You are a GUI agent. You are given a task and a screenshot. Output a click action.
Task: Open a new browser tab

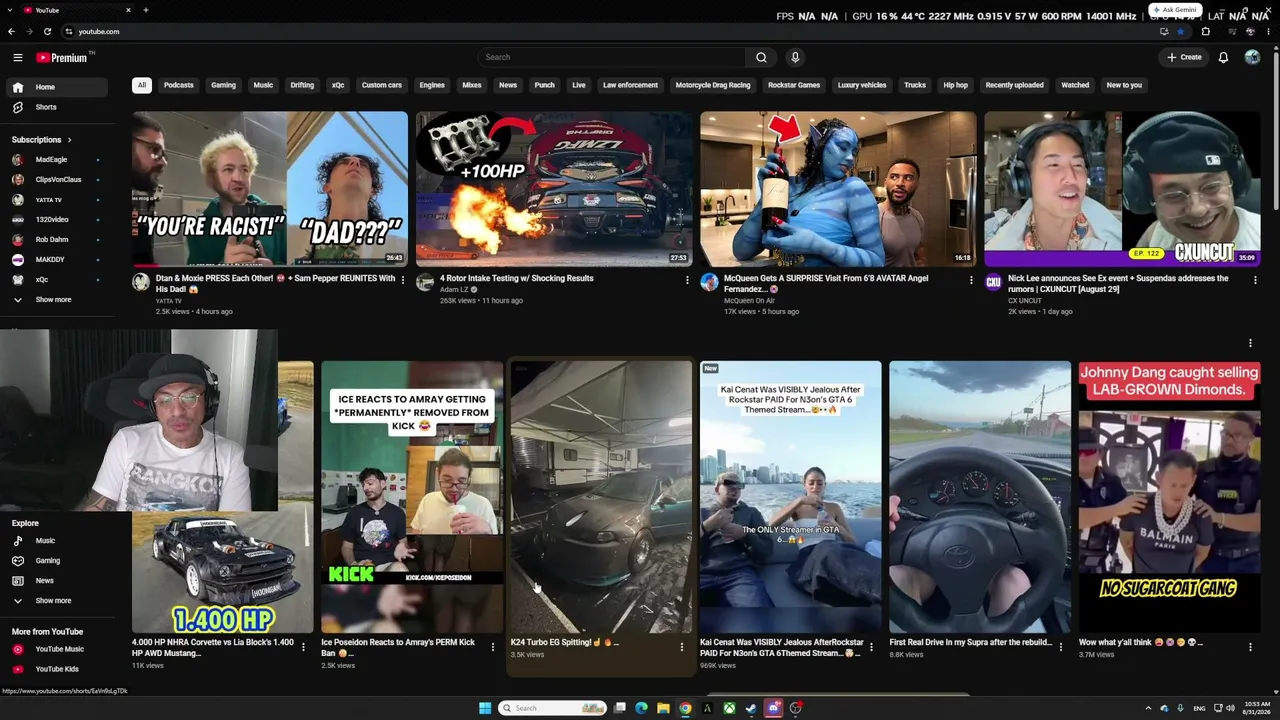click(x=145, y=10)
